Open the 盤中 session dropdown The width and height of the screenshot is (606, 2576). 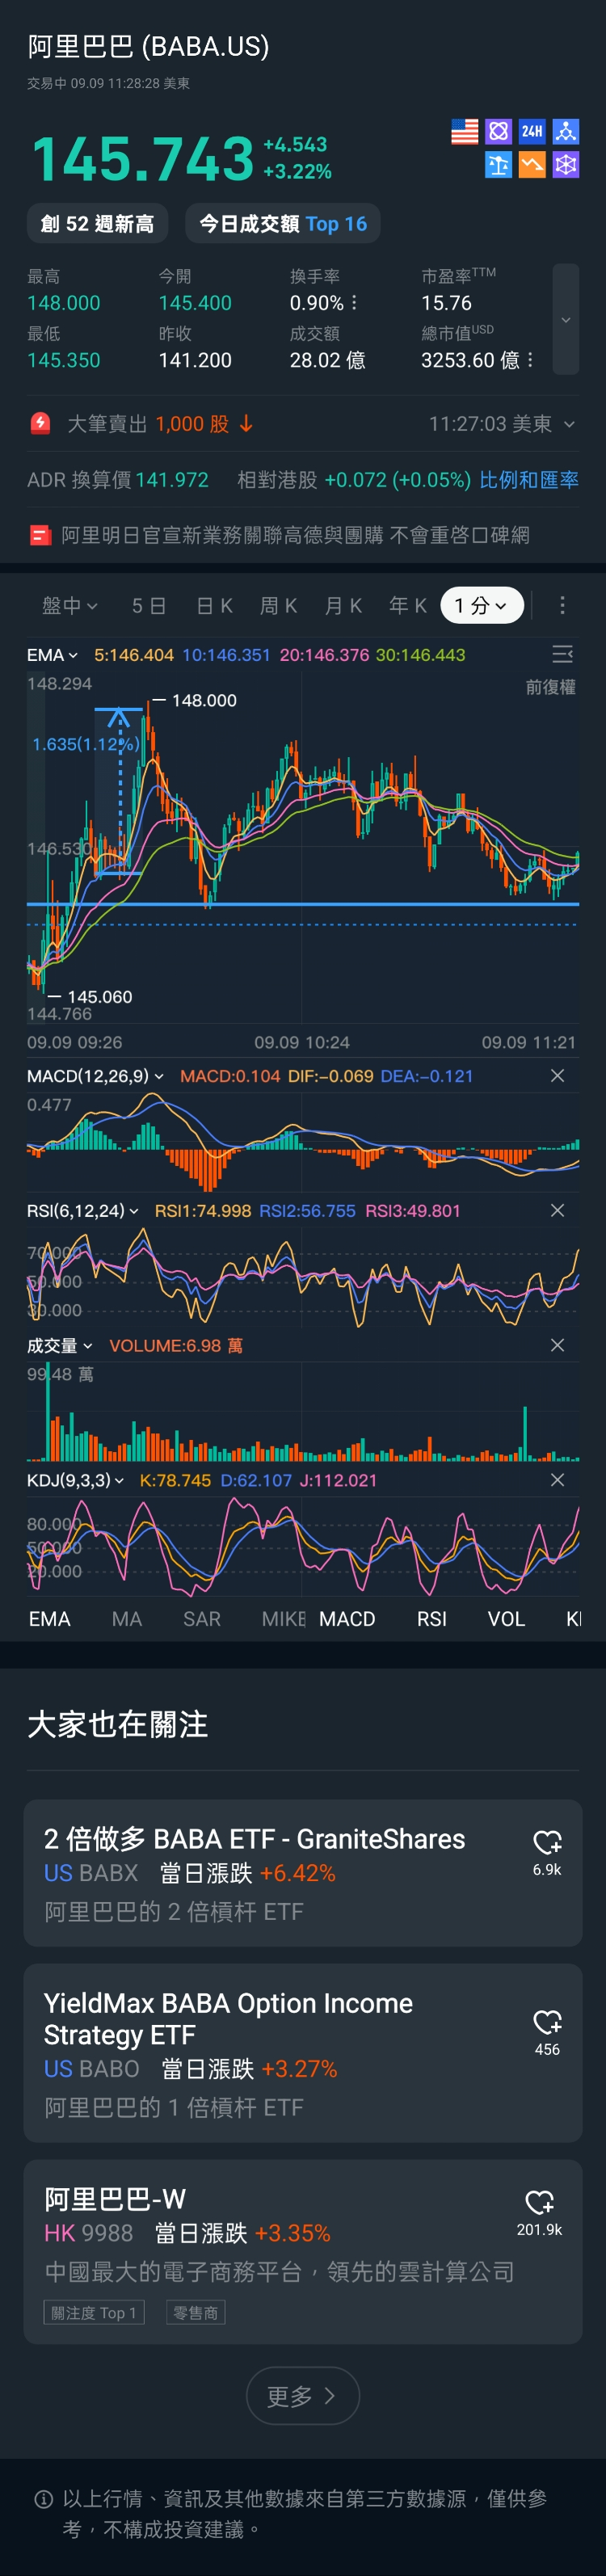click(x=69, y=605)
